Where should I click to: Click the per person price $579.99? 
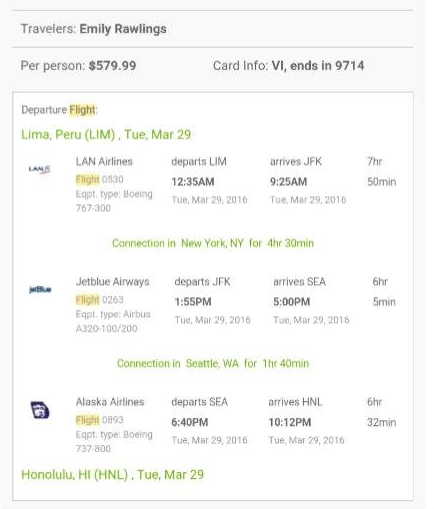[112, 65]
